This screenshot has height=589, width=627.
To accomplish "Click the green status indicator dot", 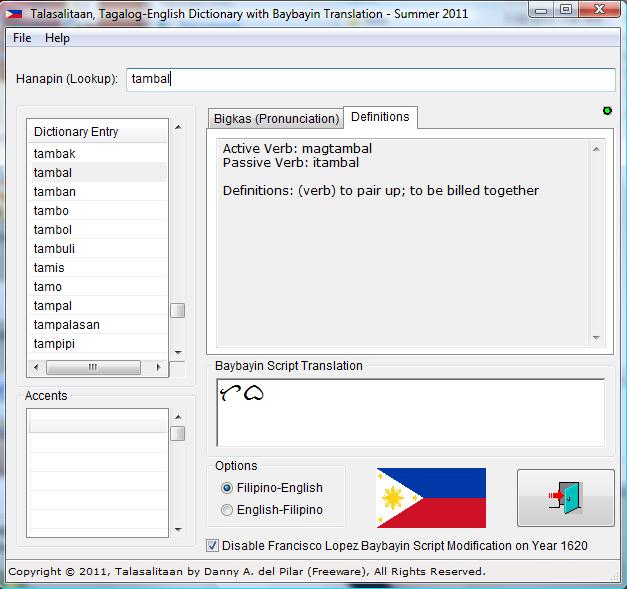I will 607,111.
